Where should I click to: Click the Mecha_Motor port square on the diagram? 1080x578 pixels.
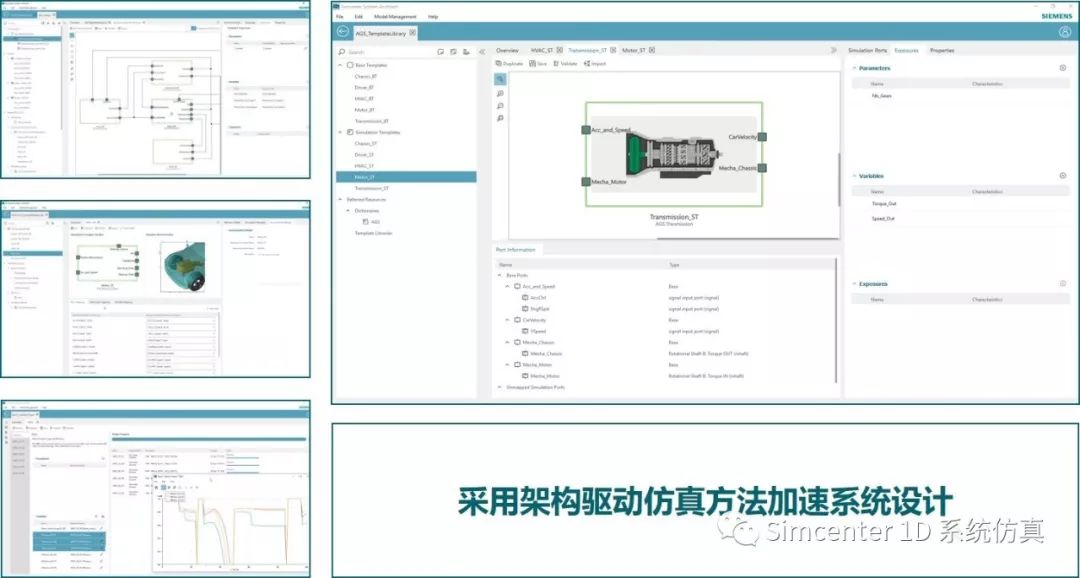(585, 182)
